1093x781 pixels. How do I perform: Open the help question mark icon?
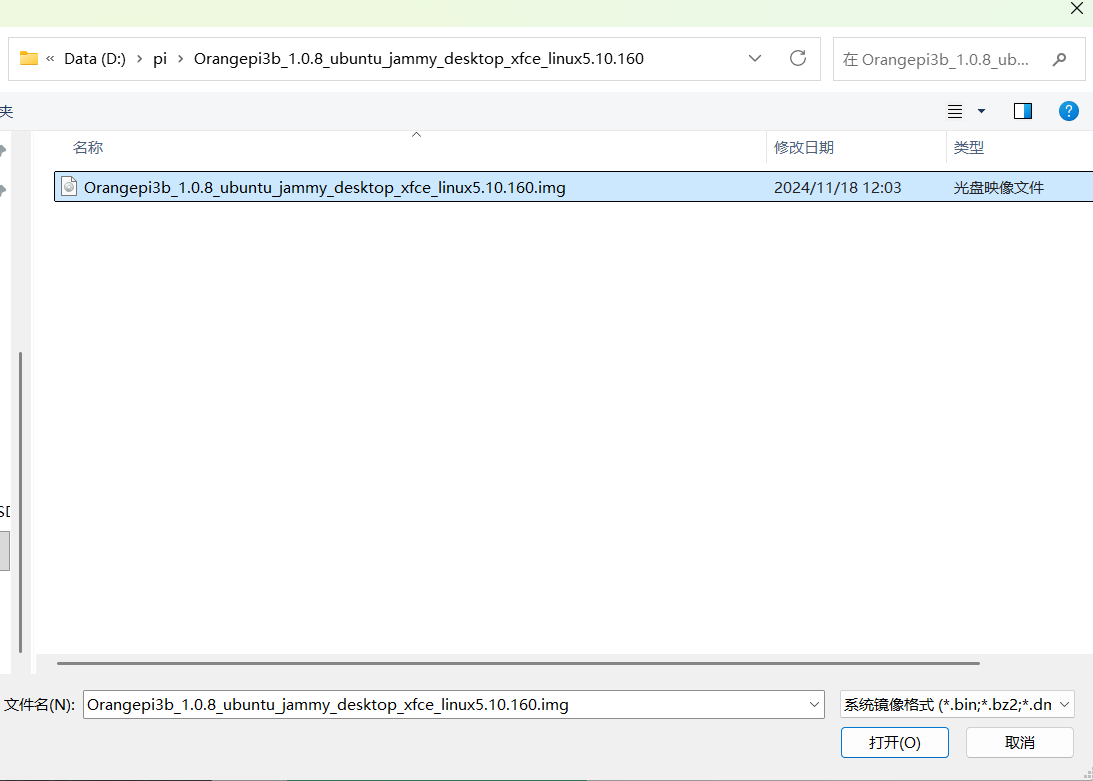pyautogui.click(x=1069, y=111)
